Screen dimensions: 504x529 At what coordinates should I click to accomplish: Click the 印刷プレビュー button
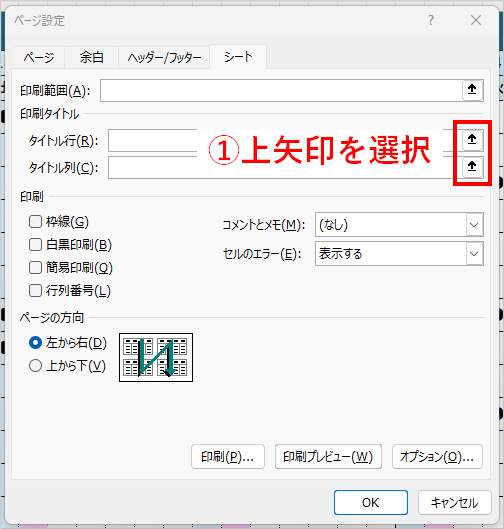(328, 457)
